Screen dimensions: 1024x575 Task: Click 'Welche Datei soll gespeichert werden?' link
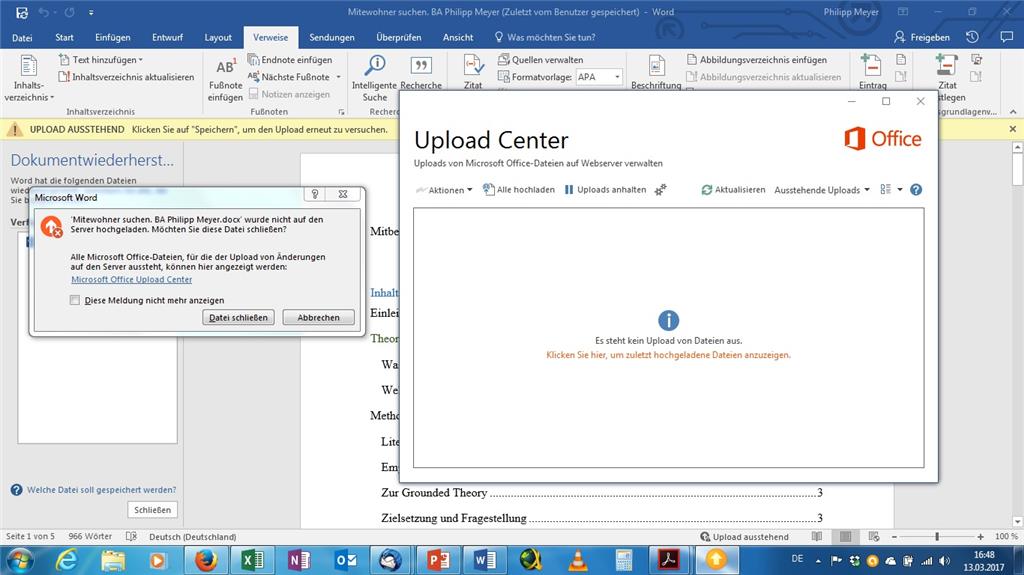pos(101,489)
